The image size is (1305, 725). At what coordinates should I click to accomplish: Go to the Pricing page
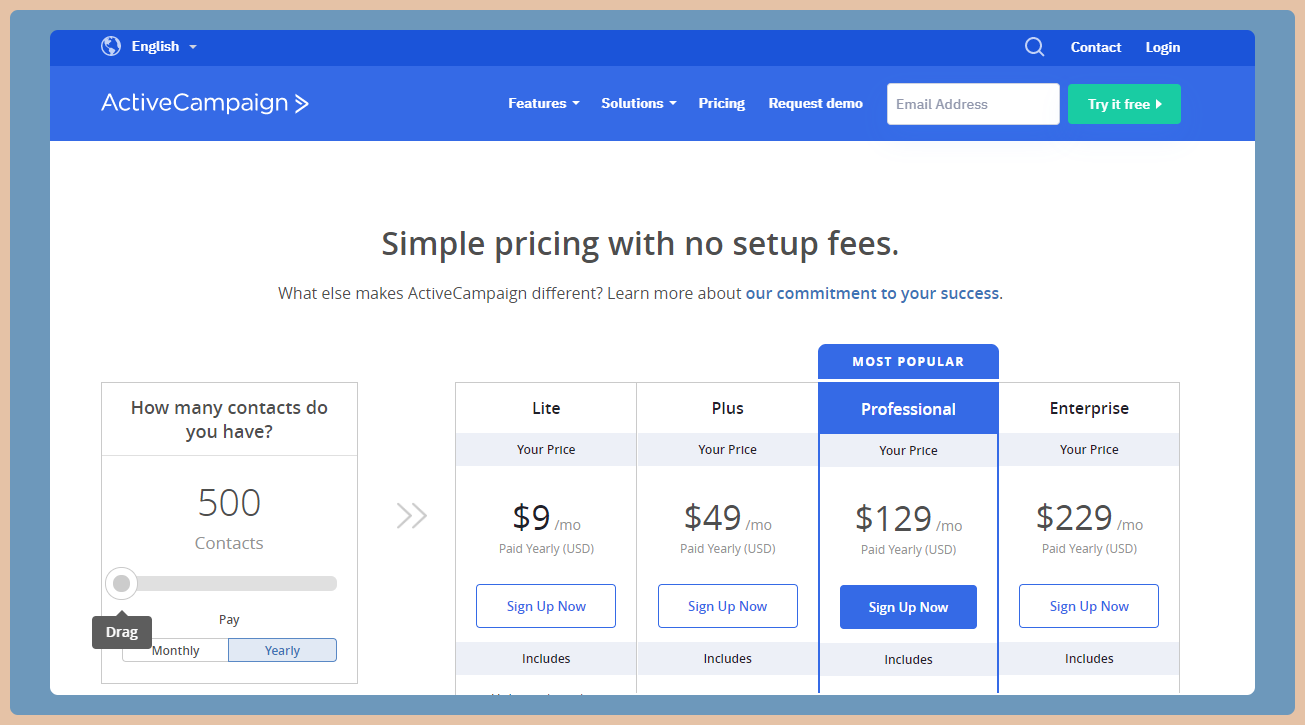[x=722, y=103]
